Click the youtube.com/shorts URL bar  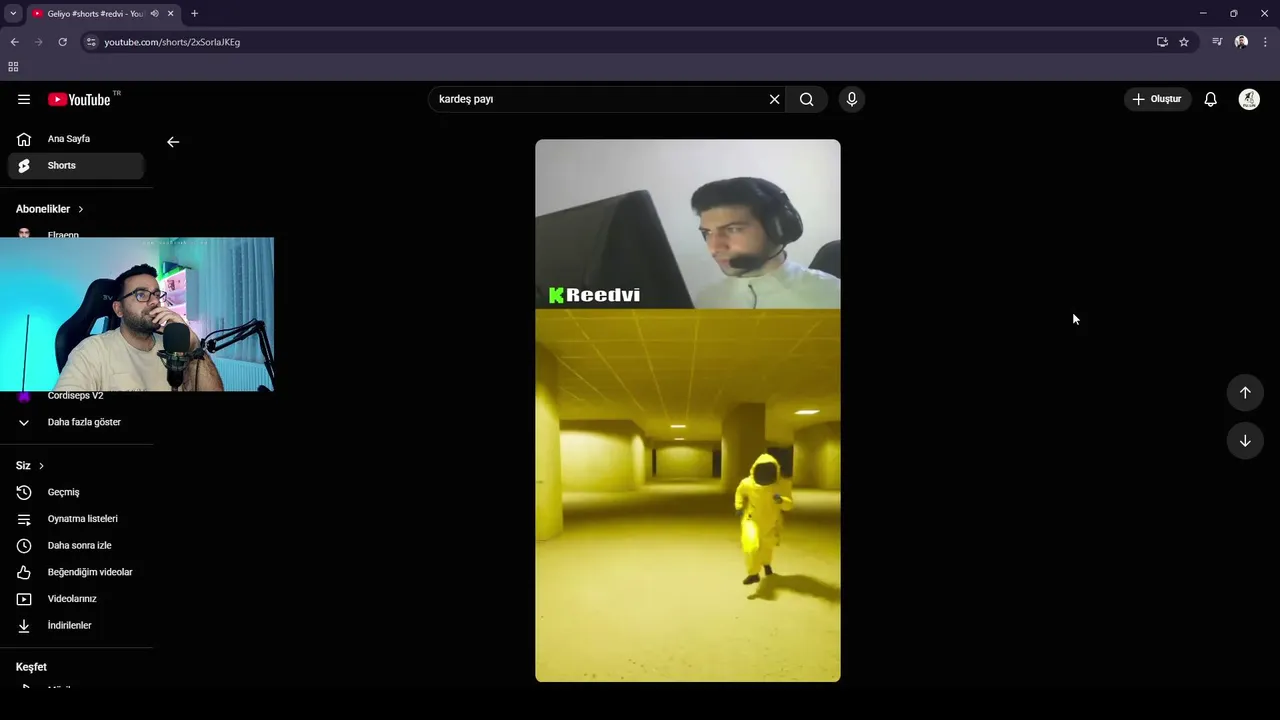pyautogui.click(x=172, y=42)
